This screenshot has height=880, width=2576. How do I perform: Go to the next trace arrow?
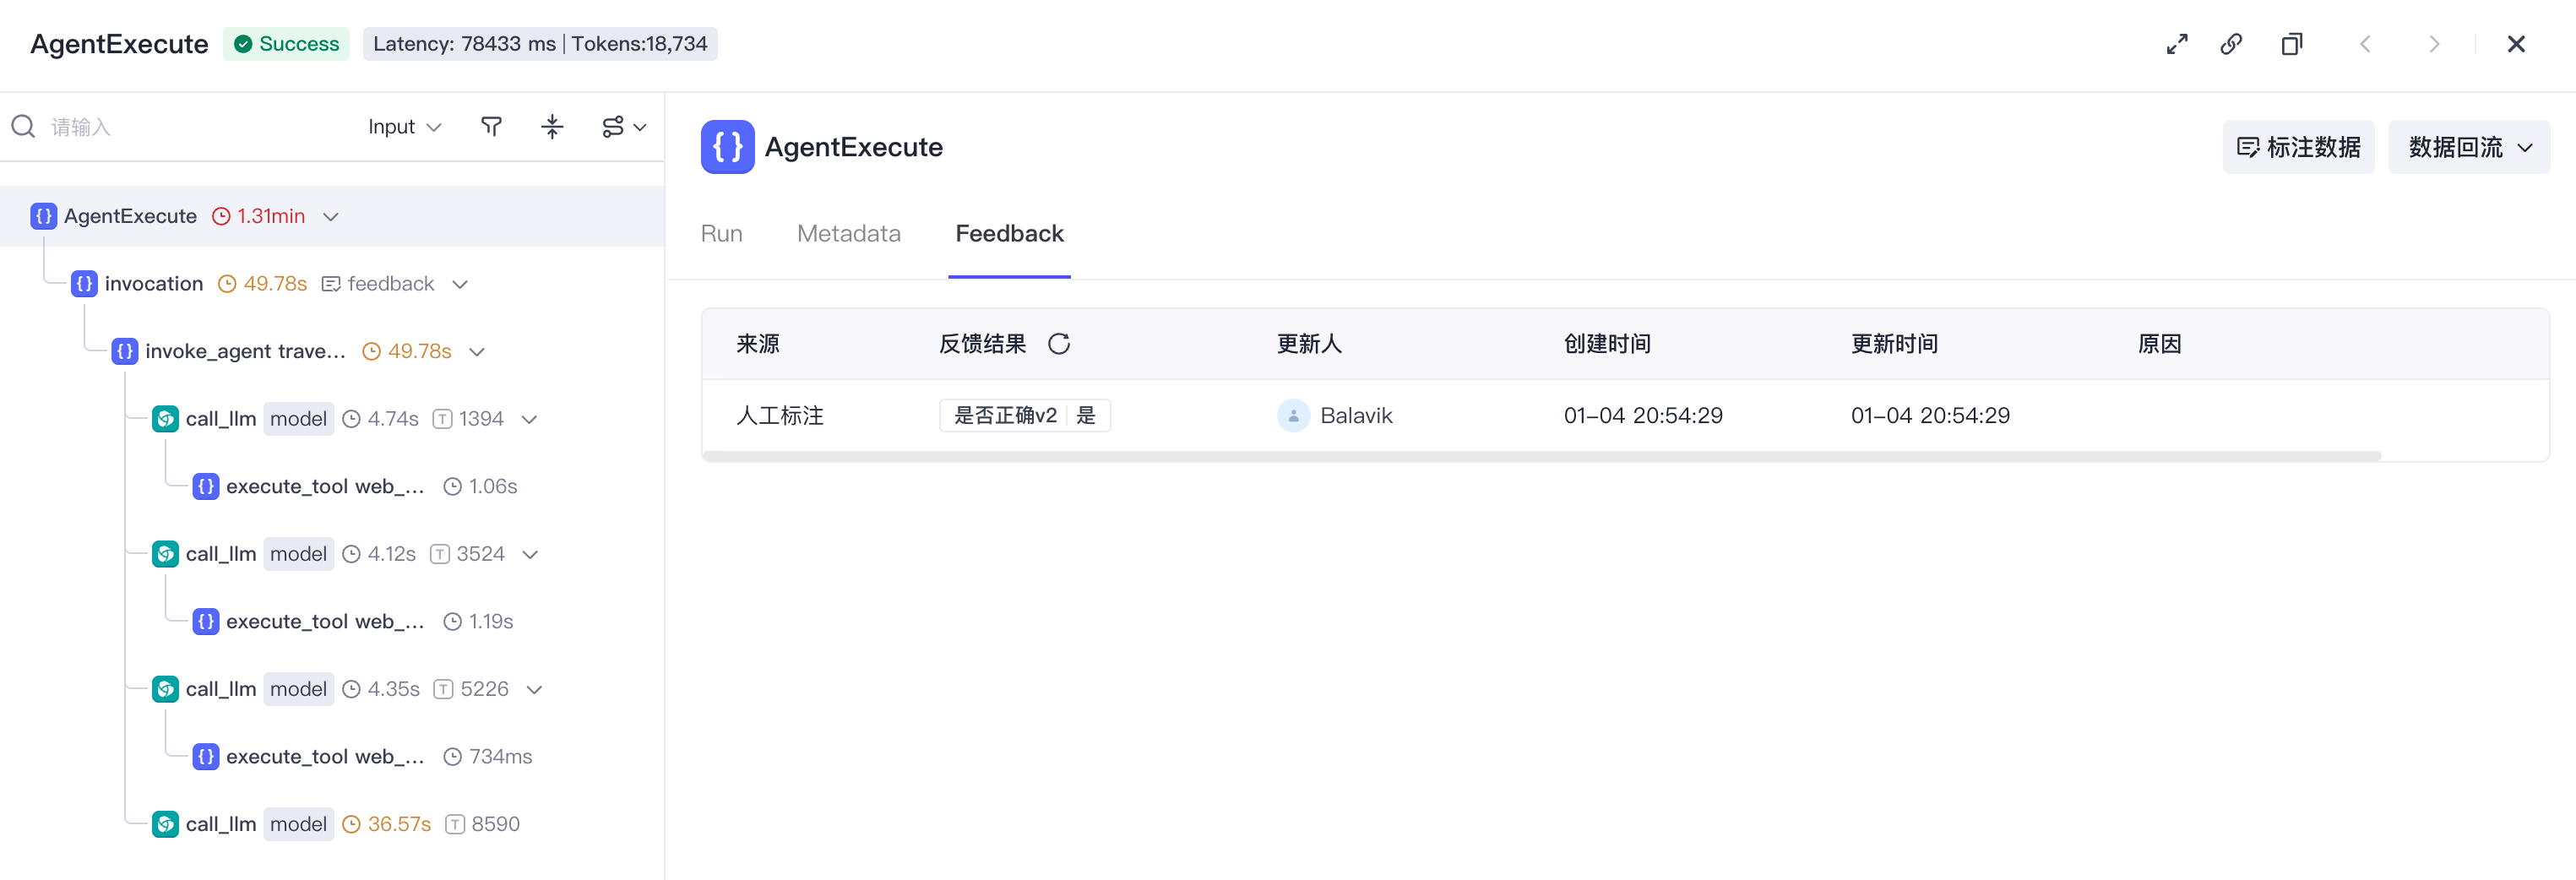(2433, 44)
